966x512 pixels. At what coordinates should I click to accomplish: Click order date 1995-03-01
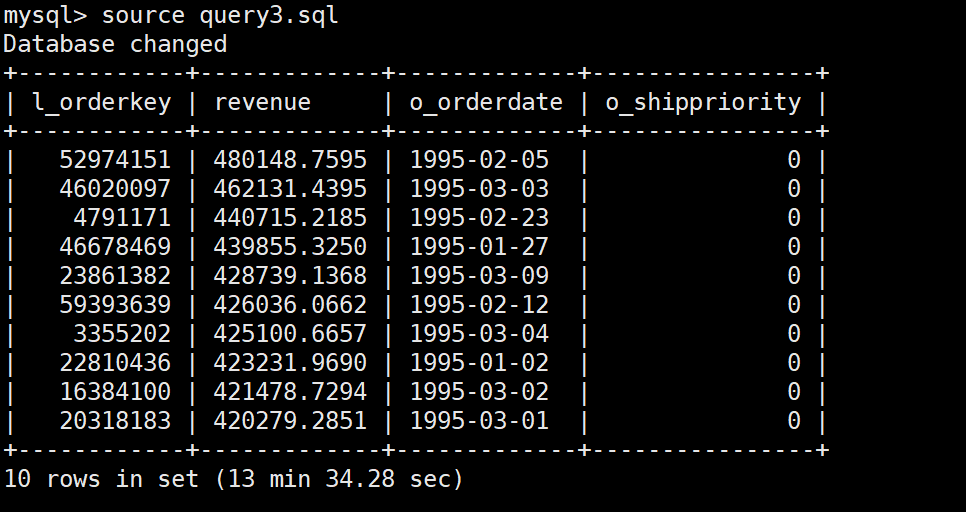[479, 421]
